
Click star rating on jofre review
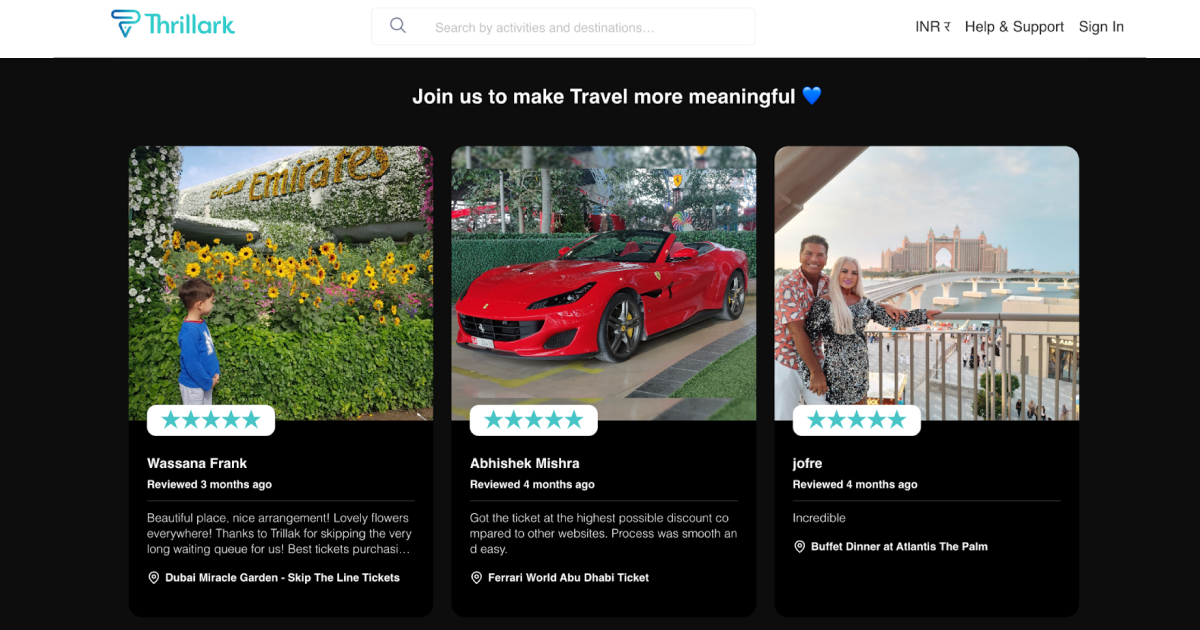pyautogui.click(x=857, y=420)
